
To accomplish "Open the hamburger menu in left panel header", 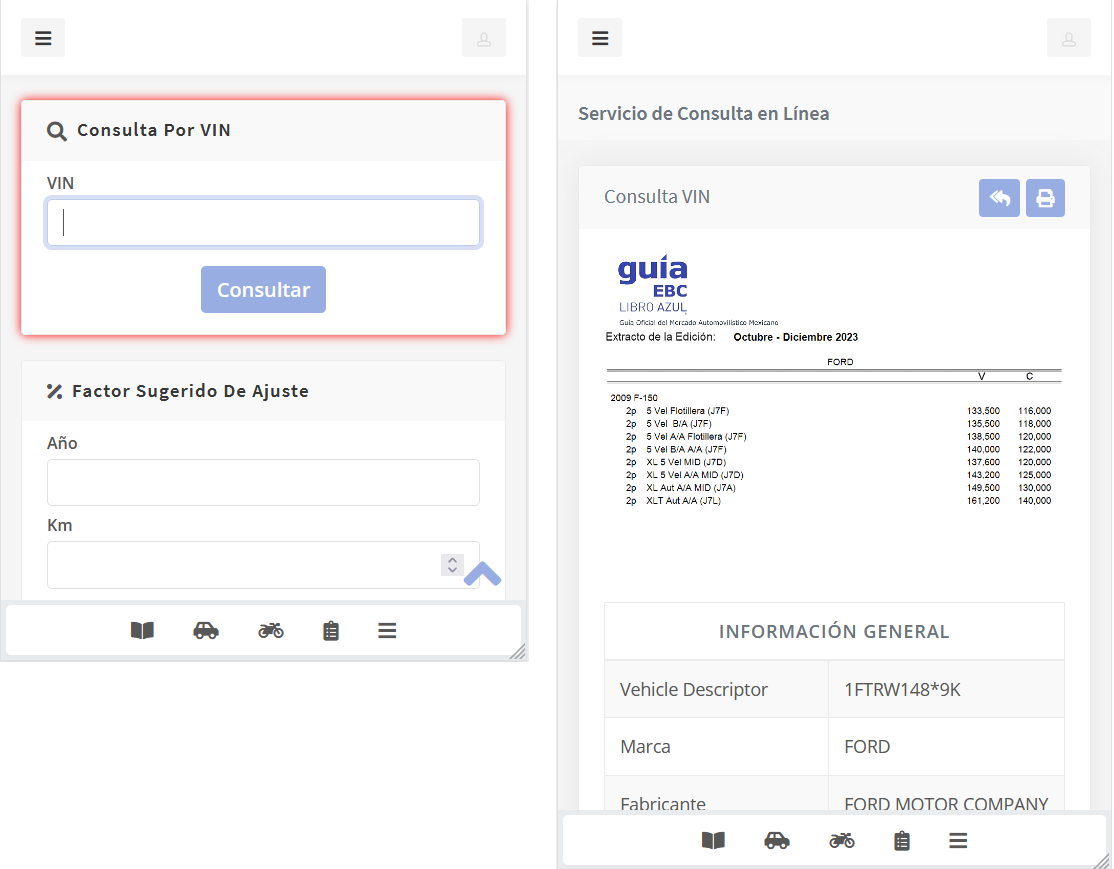I will [x=43, y=38].
